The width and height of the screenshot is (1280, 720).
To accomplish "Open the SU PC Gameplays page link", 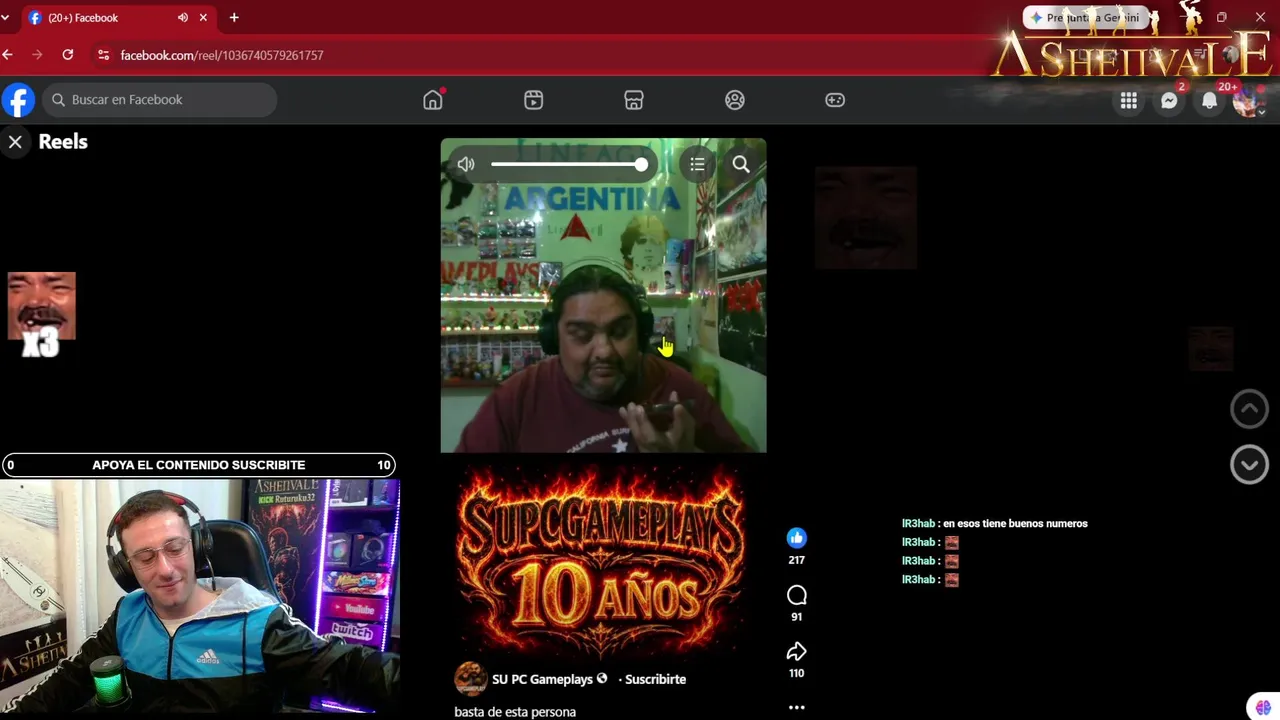I will pos(542,679).
